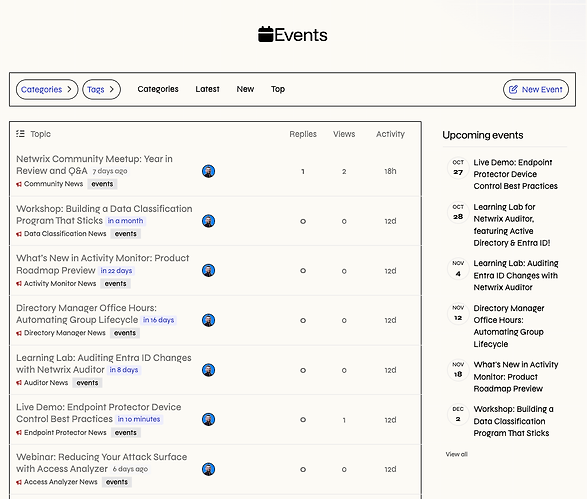Click poster avatar in Activity Monitor Roadmap row
Viewport: 587px width, 499px height.
tap(209, 270)
